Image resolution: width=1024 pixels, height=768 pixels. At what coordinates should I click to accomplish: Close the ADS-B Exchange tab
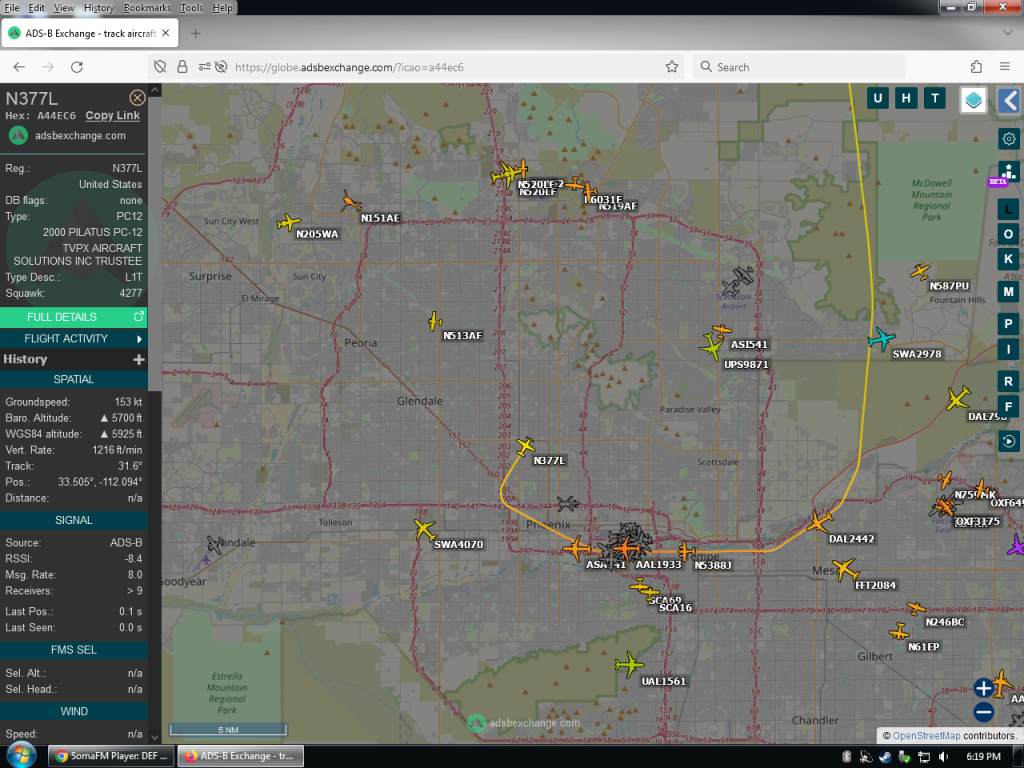click(x=166, y=33)
